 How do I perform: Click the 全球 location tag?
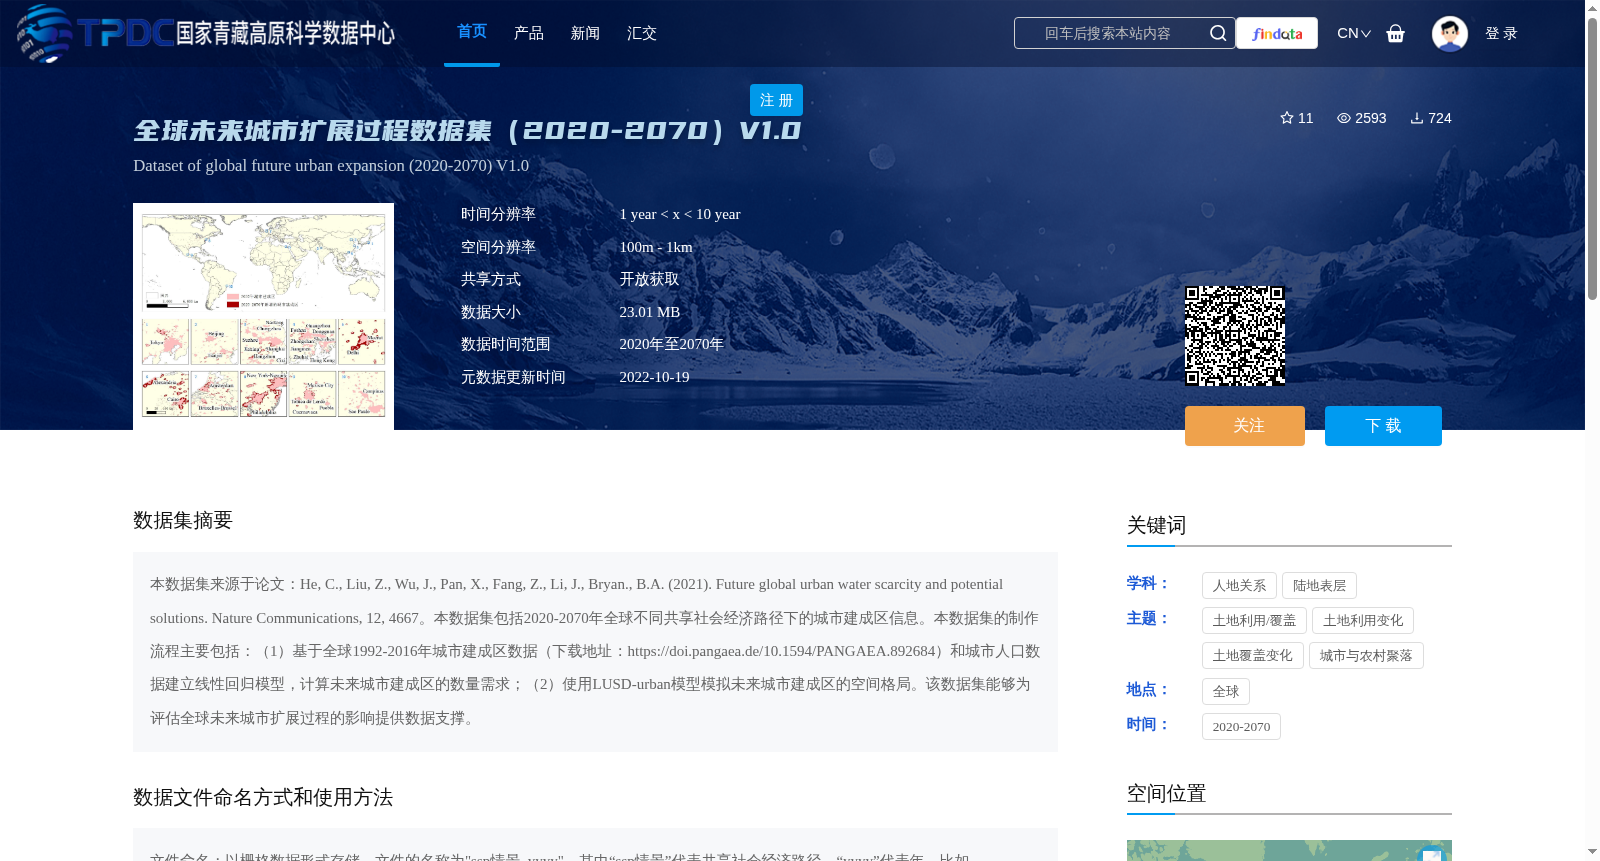point(1226,691)
